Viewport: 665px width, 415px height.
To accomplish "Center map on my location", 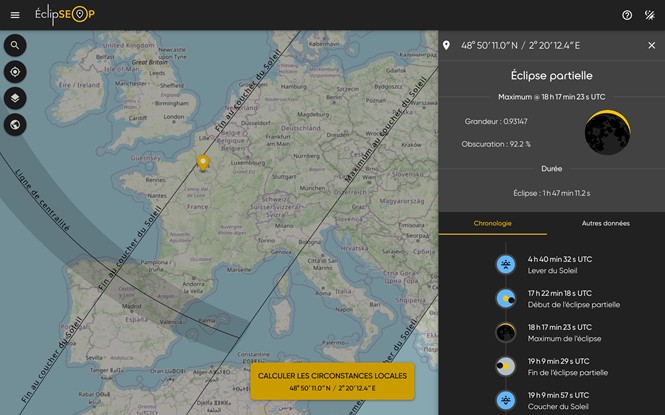I will click(16, 72).
